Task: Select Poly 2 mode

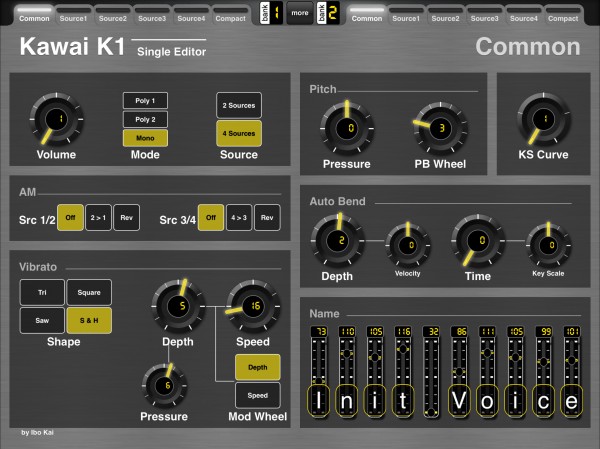Action: pyautogui.click(x=145, y=119)
